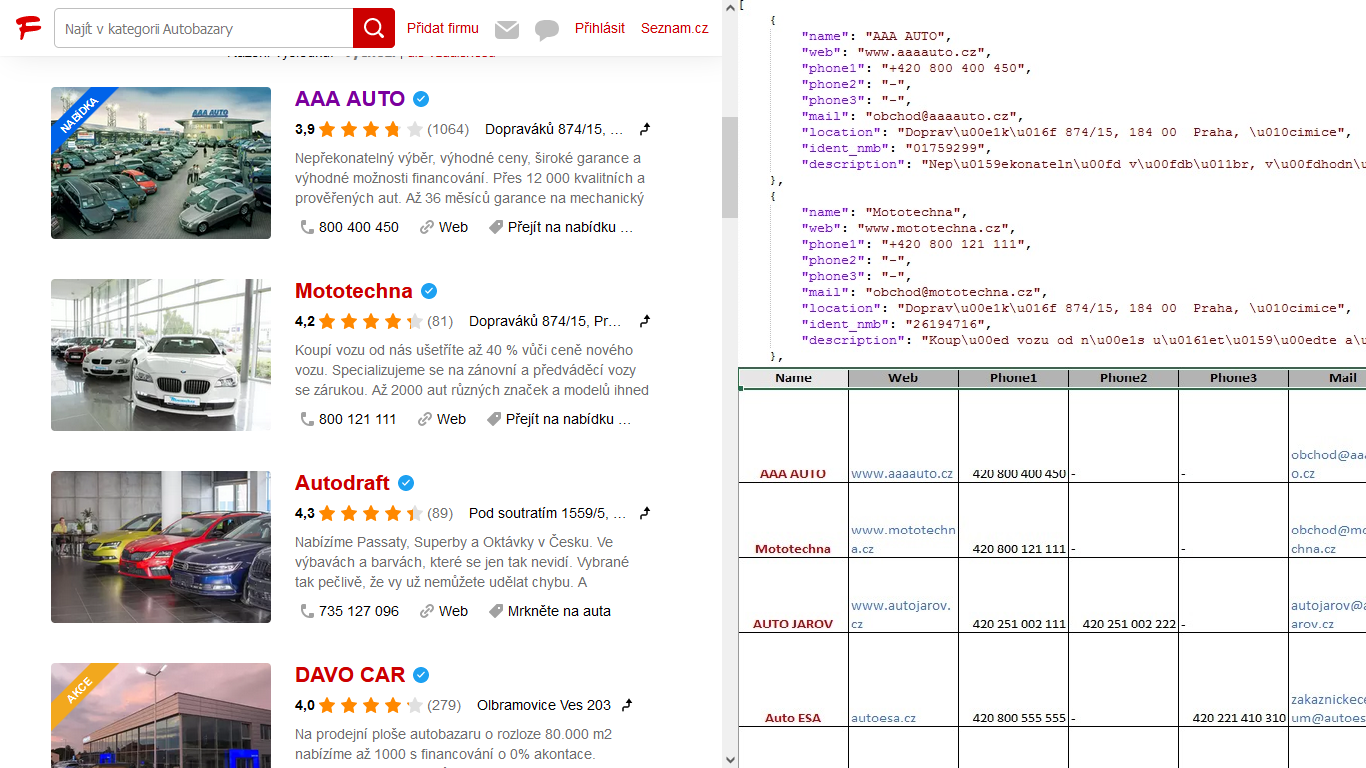1366x768 pixels.
Task: Click JSON line "web": "www.mototechna.cz"
Action: (x=910, y=228)
